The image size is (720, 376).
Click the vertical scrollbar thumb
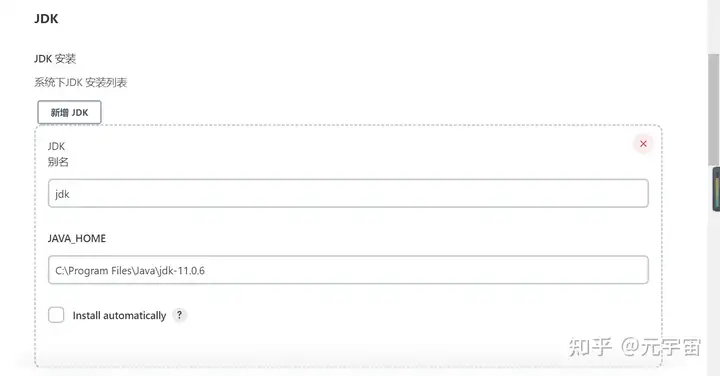click(x=713, y=110)
